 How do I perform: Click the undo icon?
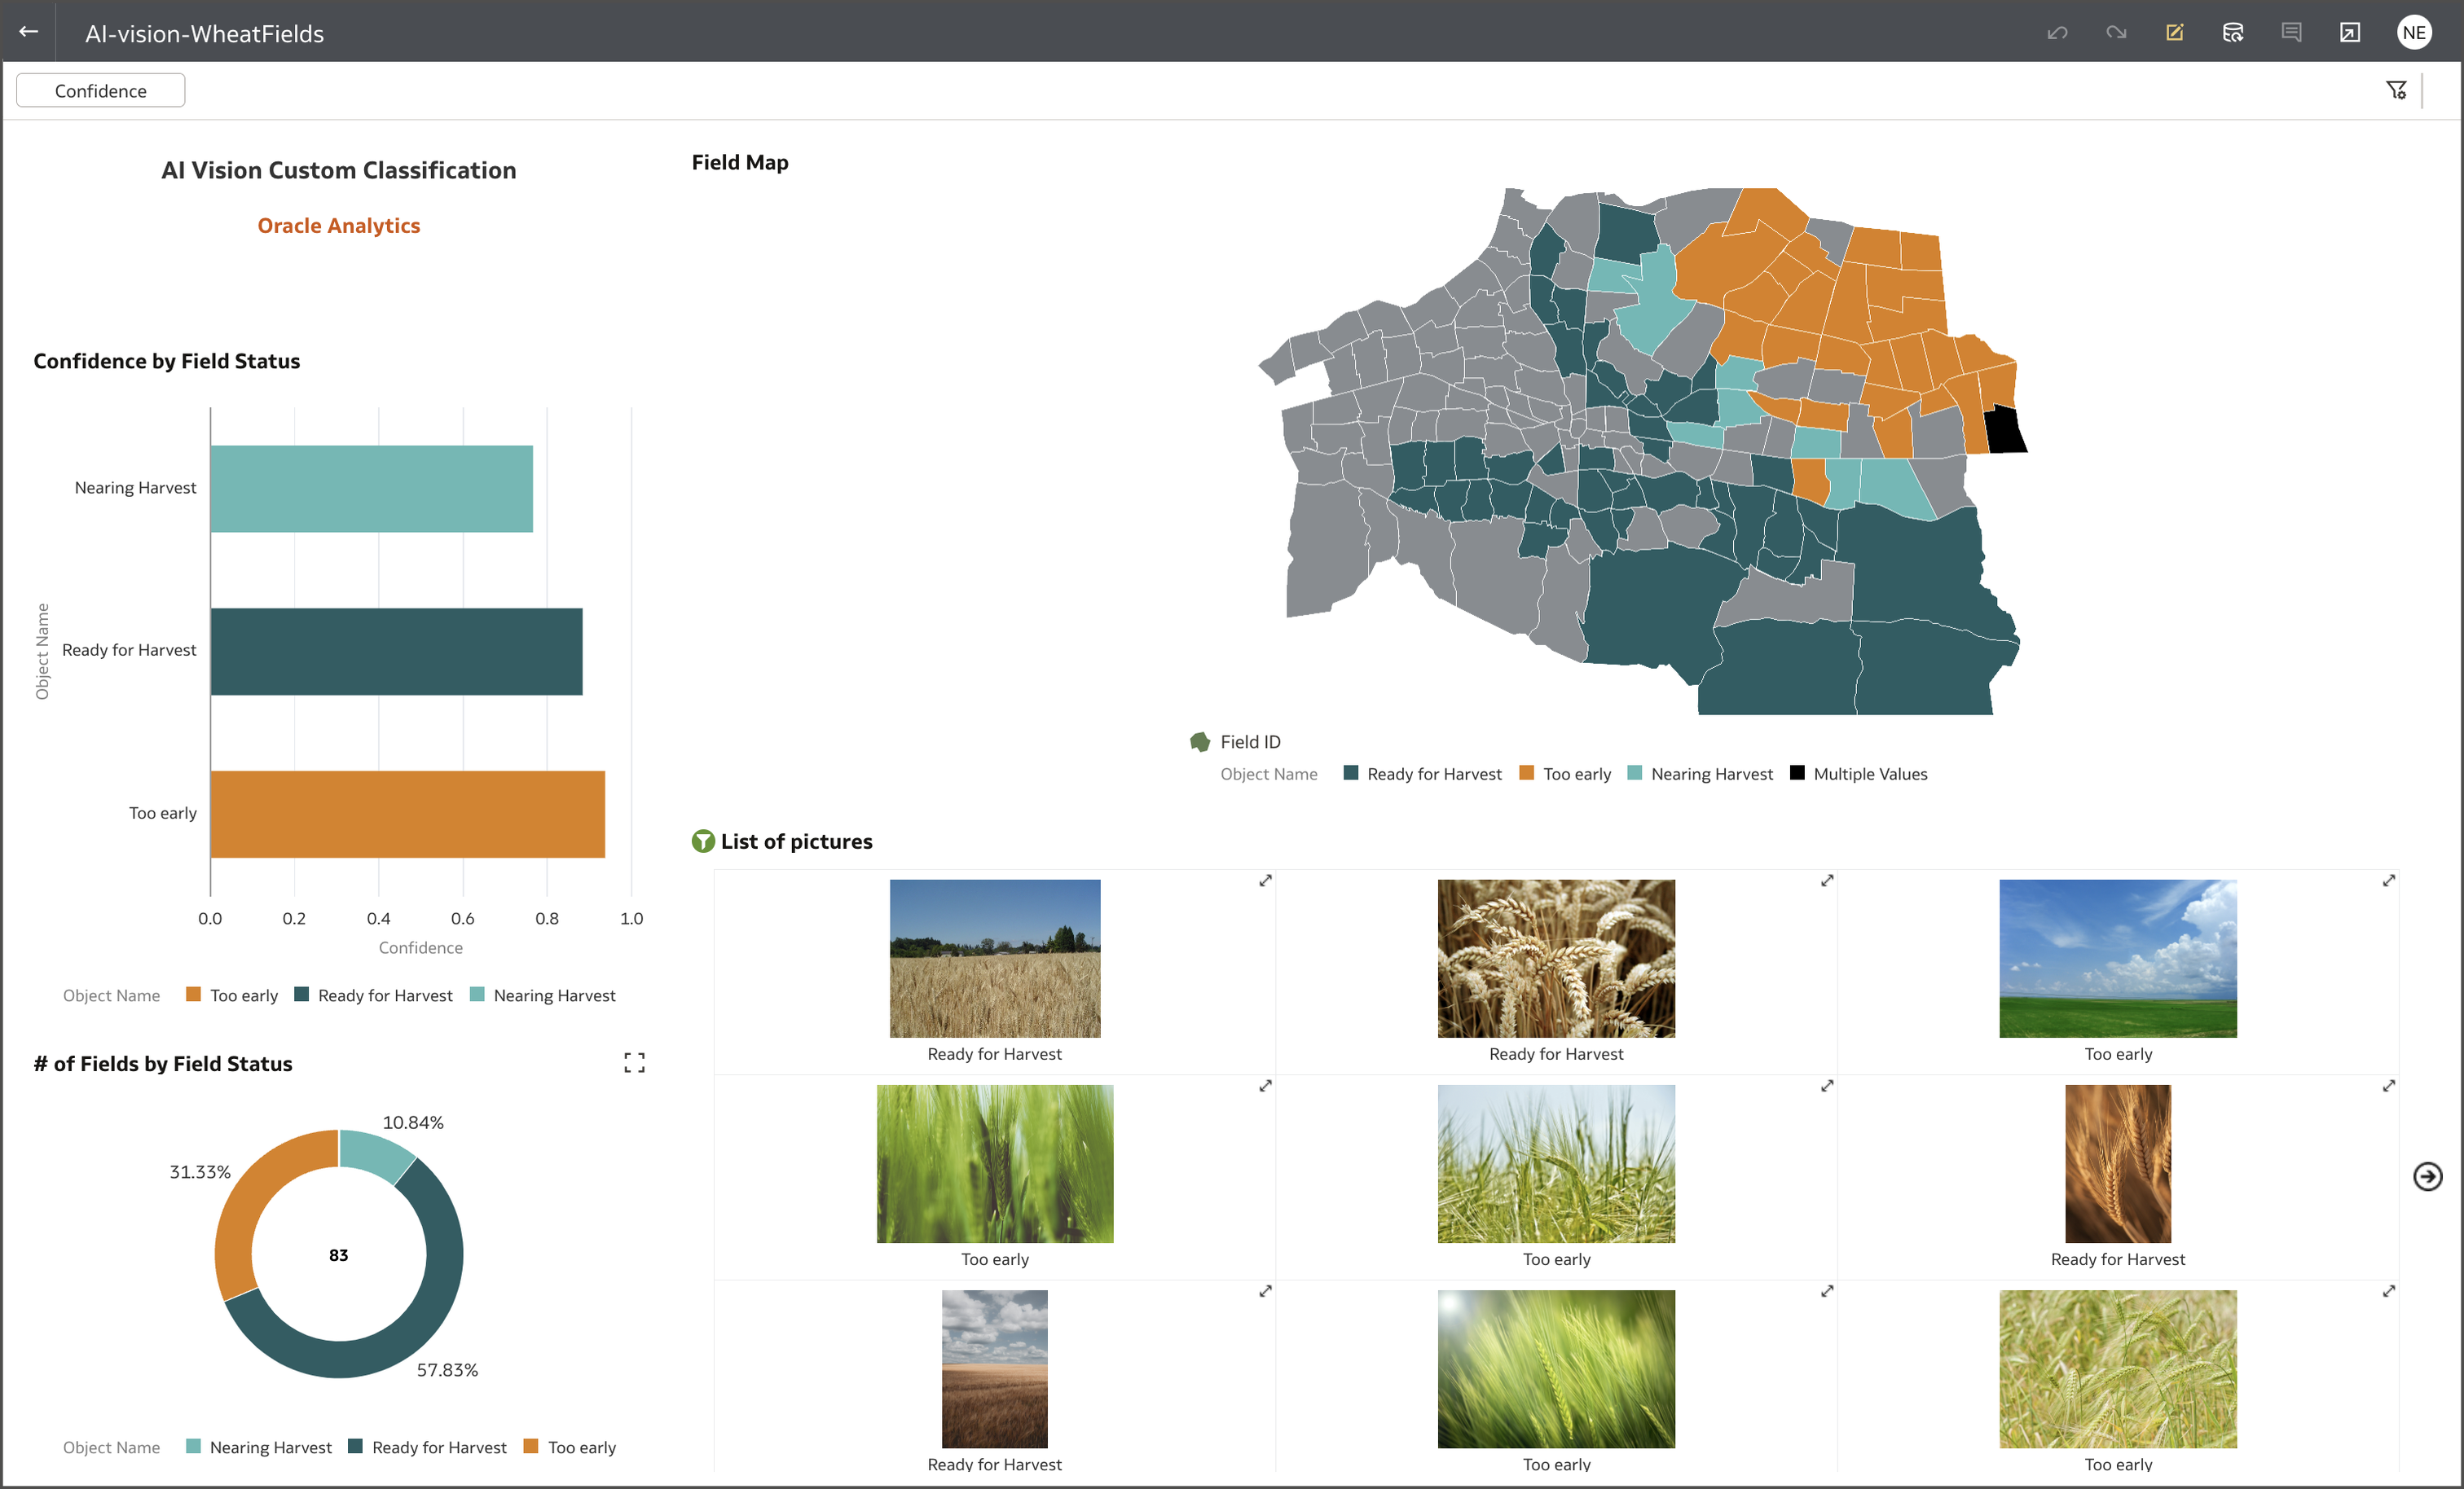pos(2057,33)
